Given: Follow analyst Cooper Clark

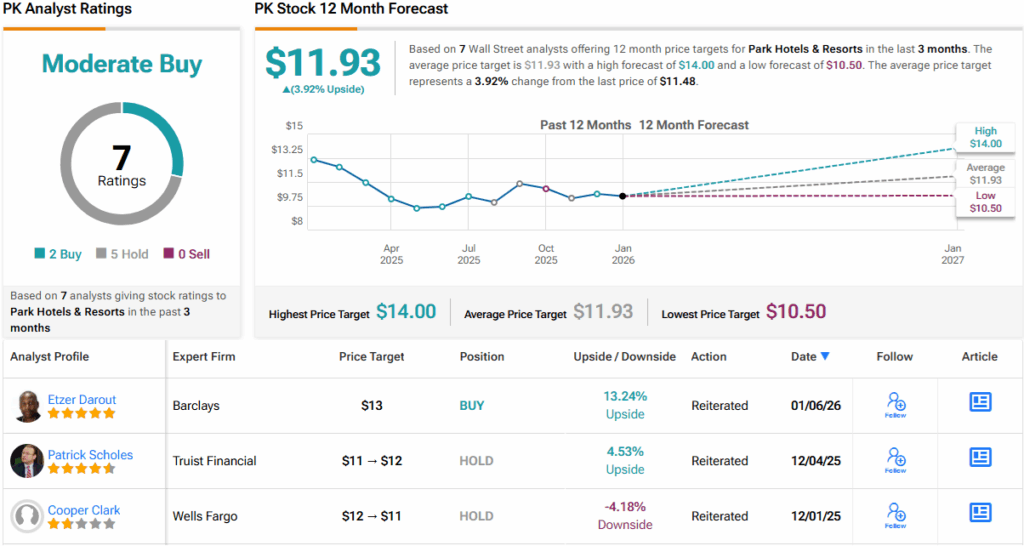Looking at the screenshot, I should click(895, 515).
